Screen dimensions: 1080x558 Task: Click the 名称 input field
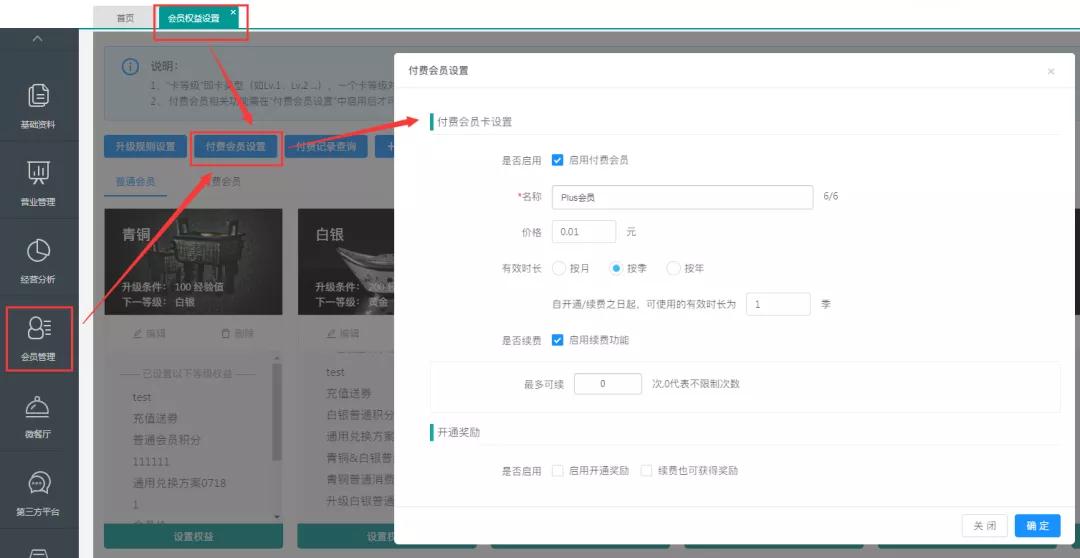coord(682,197)
